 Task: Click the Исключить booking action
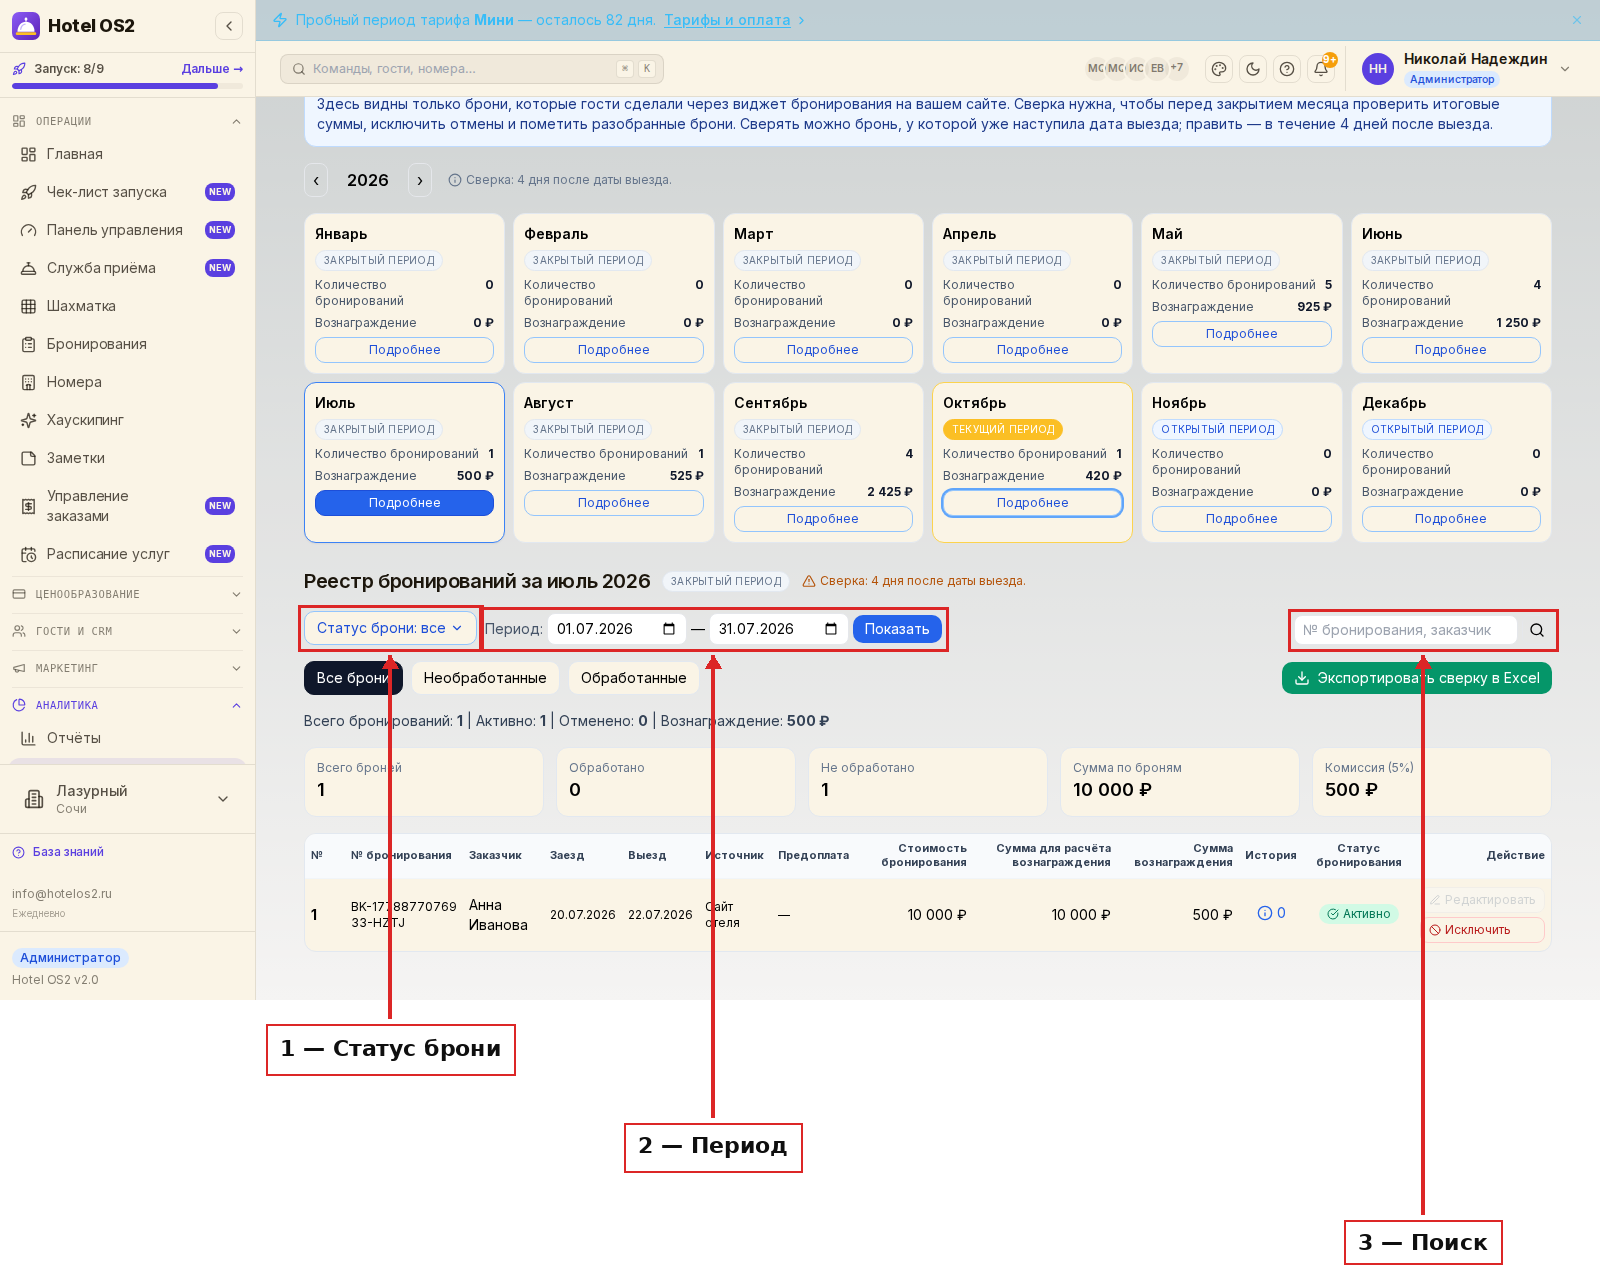tap(1484, 930)
